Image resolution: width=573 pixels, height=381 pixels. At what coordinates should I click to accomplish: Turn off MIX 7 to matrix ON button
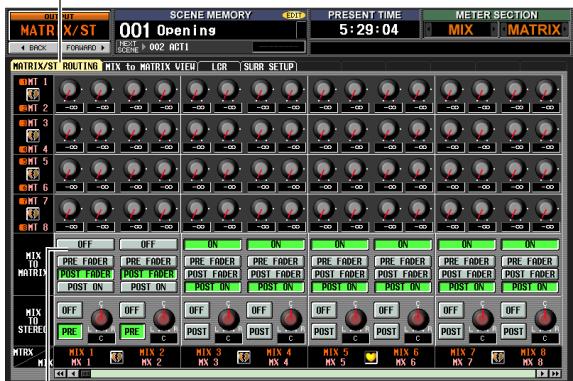click(x=467, y=244)
